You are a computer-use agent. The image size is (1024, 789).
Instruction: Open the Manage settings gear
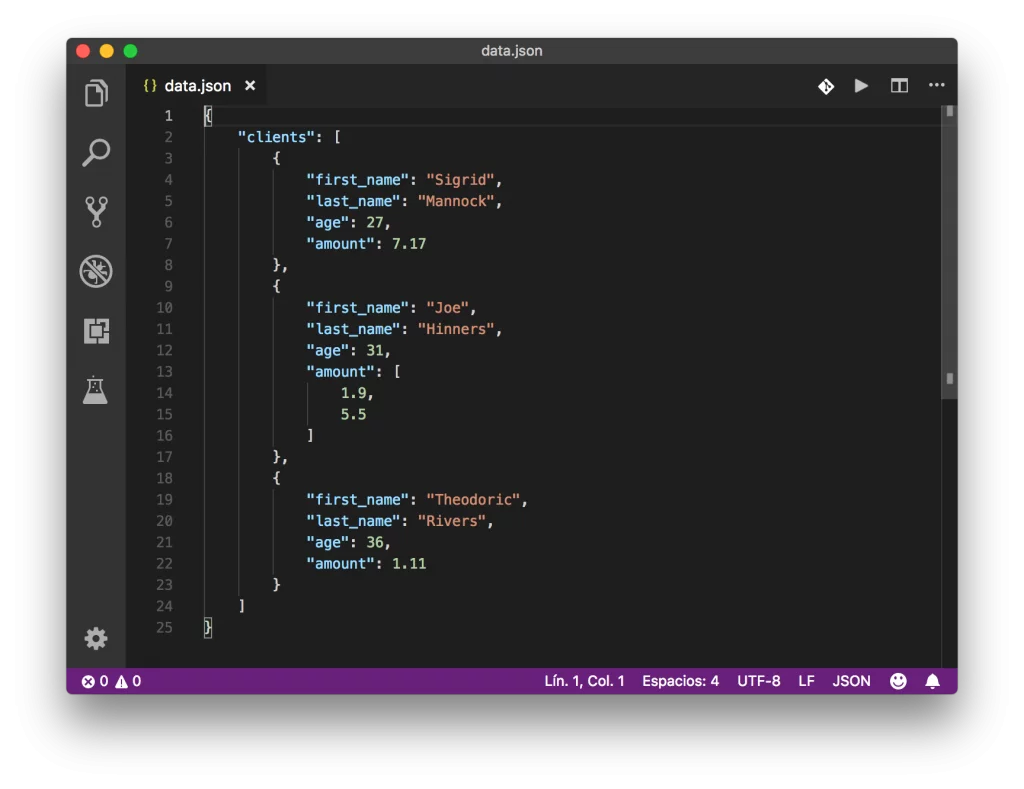click(x=96, y=638)
